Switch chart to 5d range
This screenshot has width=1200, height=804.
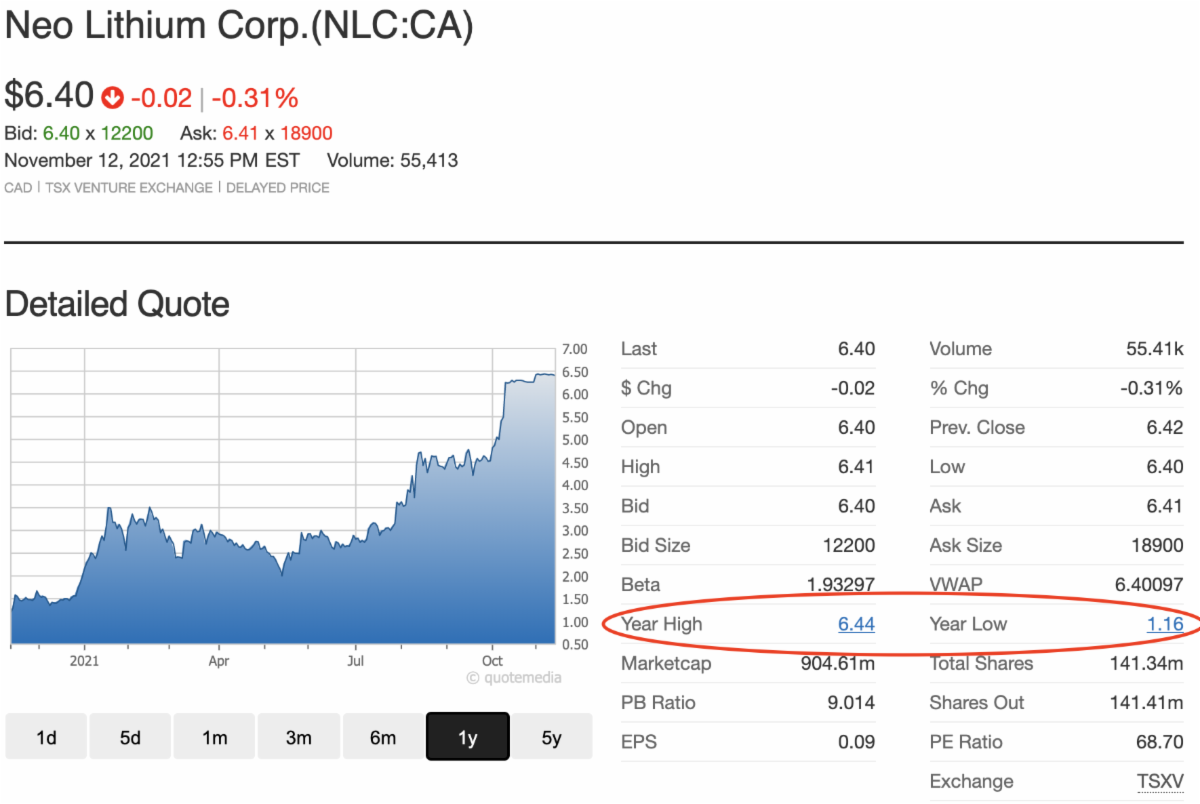[x=130, y=738]
